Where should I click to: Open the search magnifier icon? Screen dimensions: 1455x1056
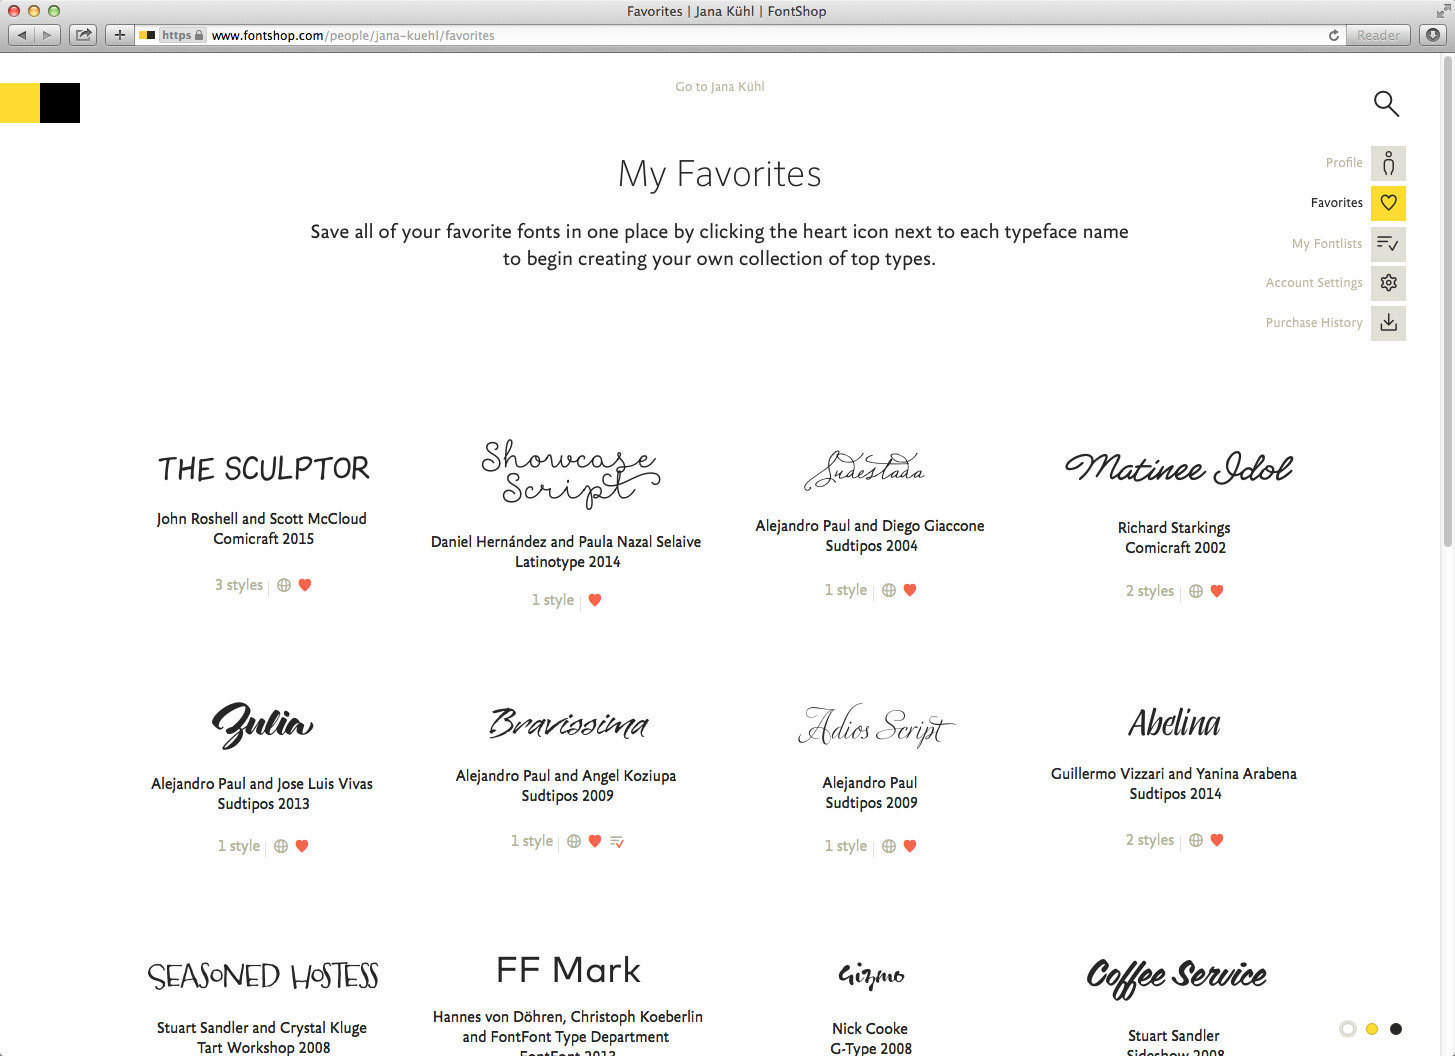(x=1386, y=103)
